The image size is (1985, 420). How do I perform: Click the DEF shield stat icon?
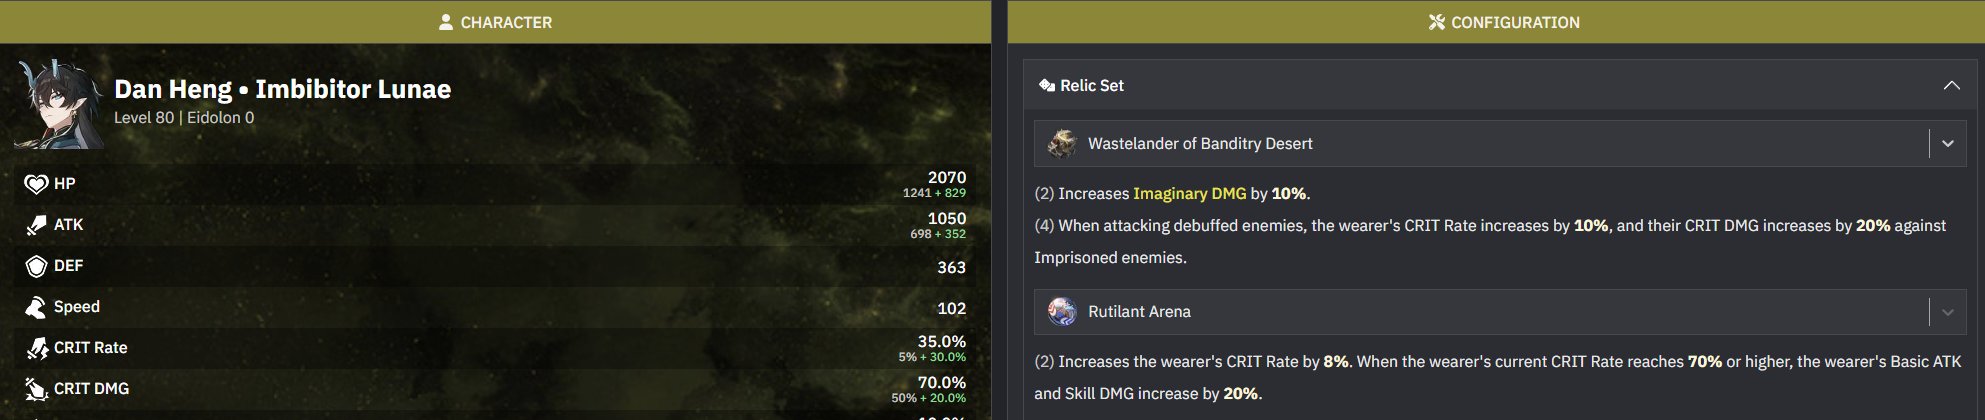(x=36, y=266)
